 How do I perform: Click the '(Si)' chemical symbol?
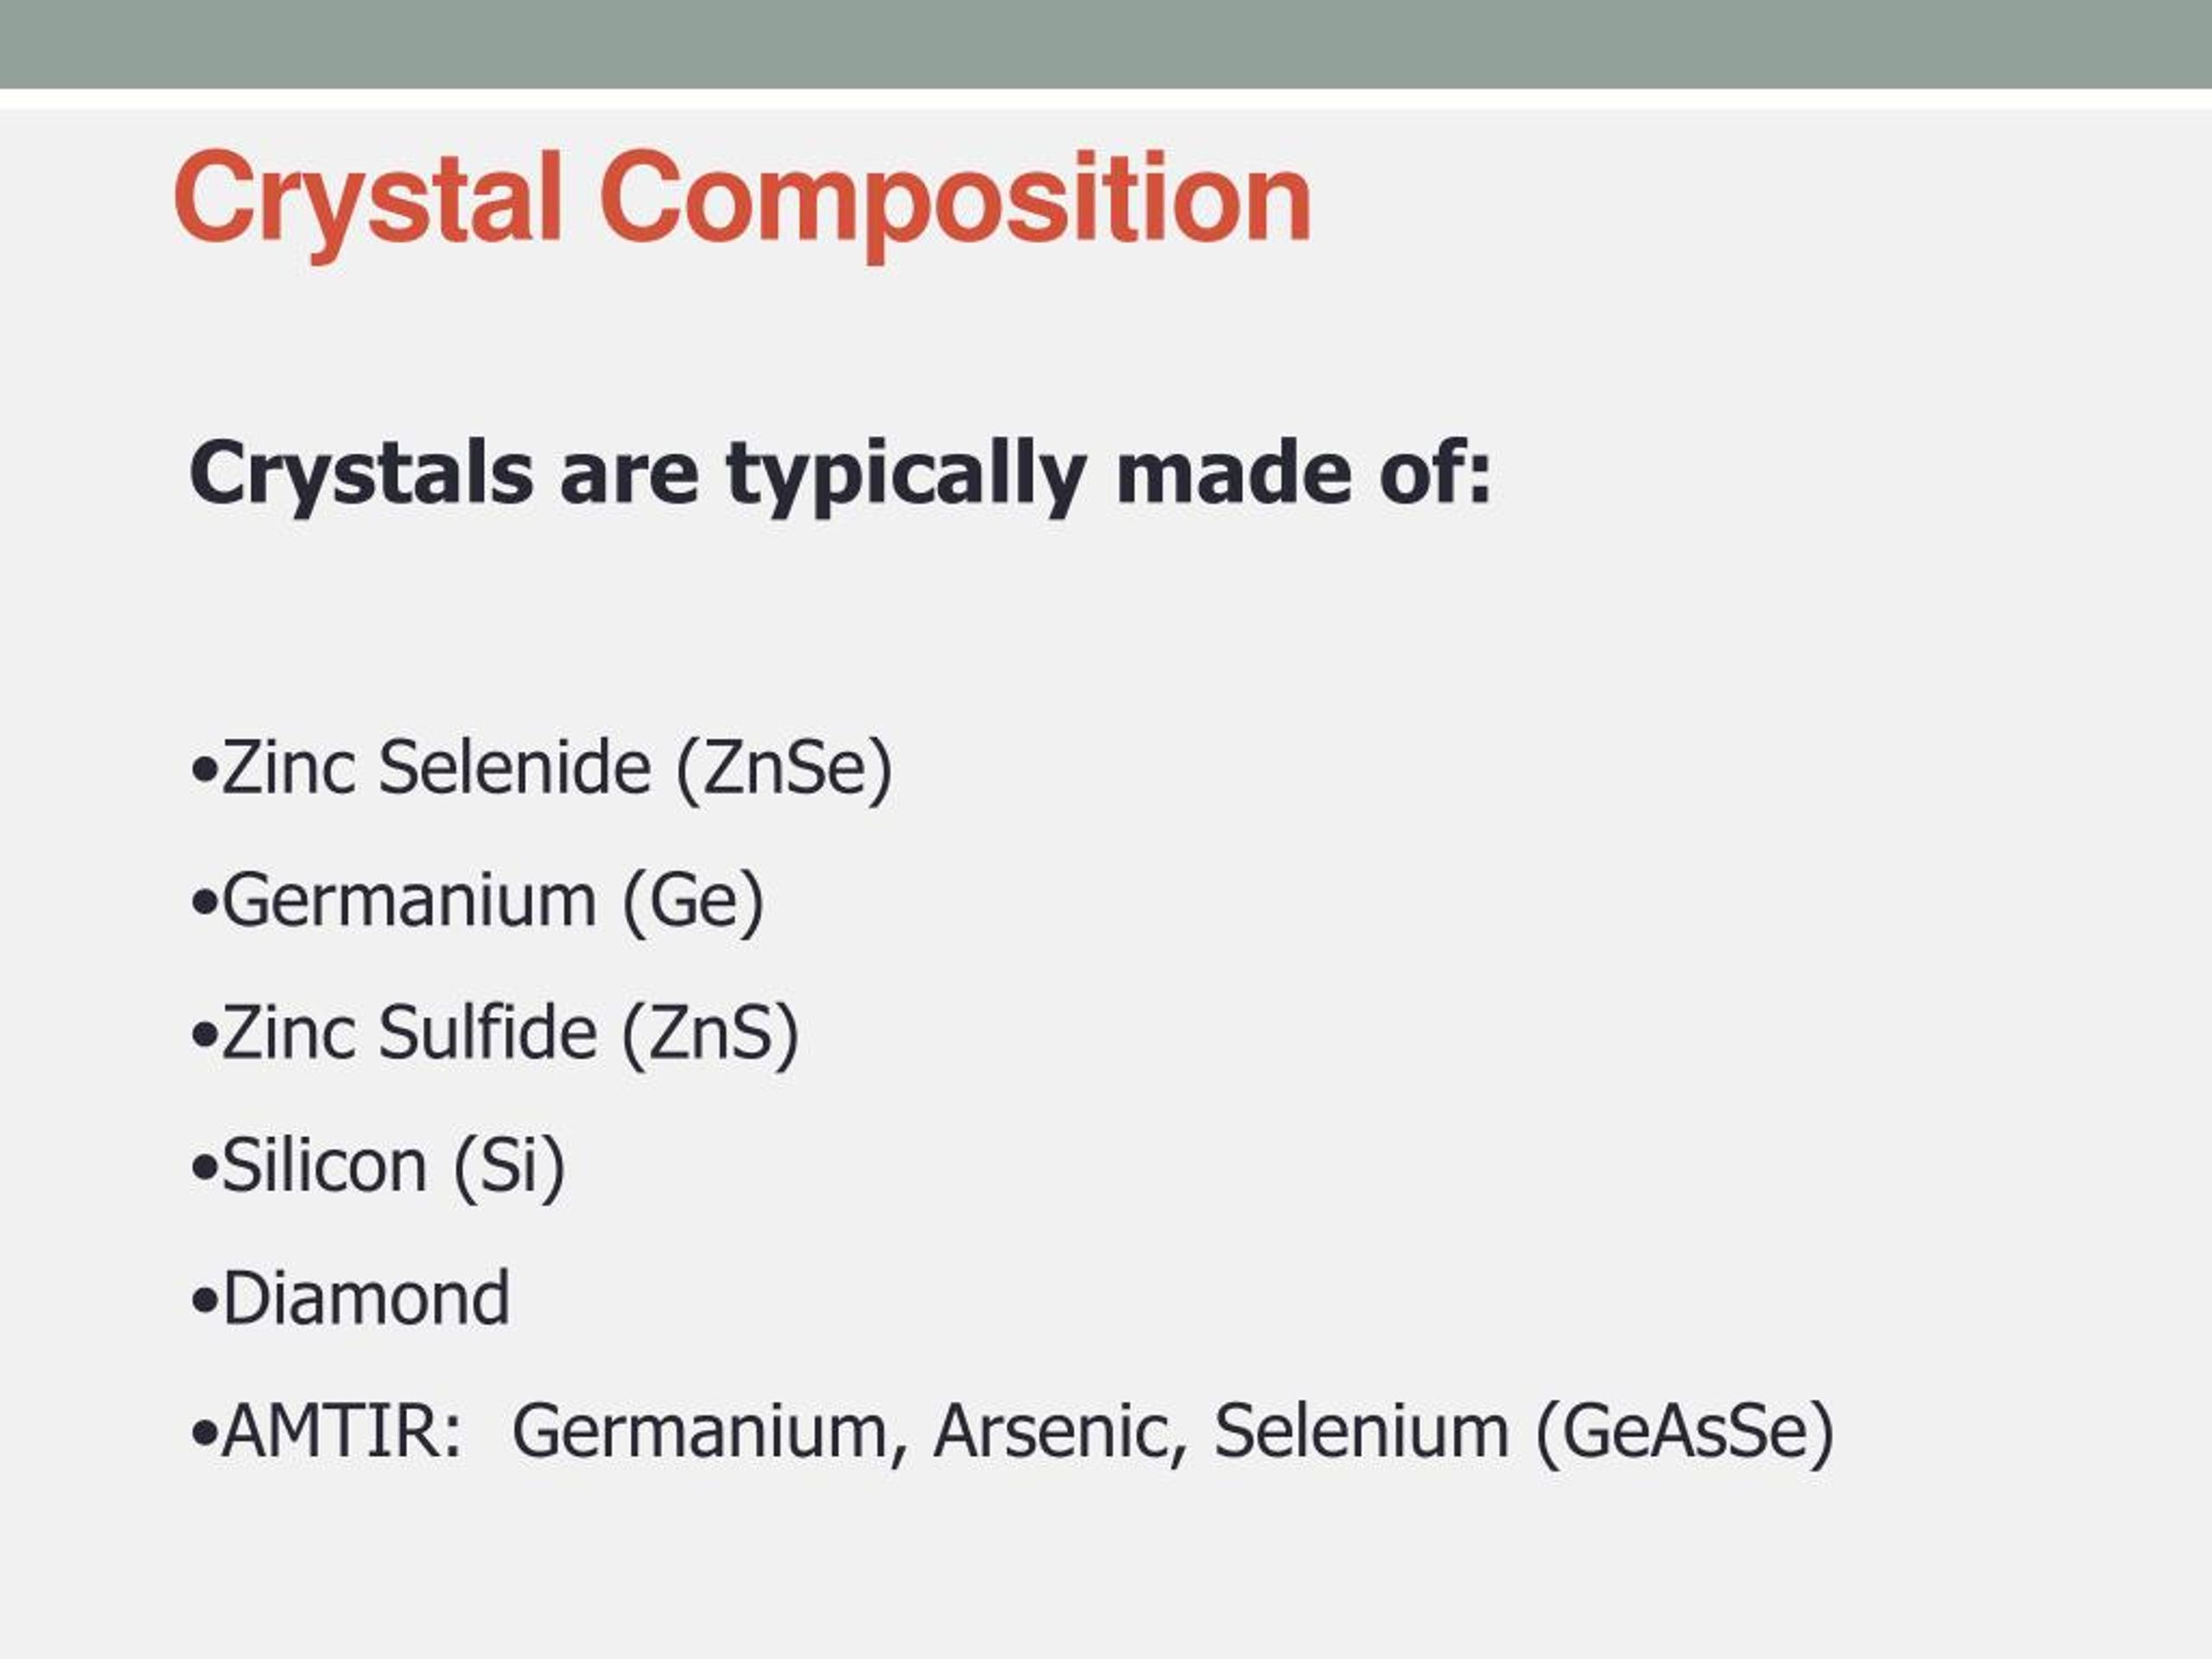coord(509,1166)
